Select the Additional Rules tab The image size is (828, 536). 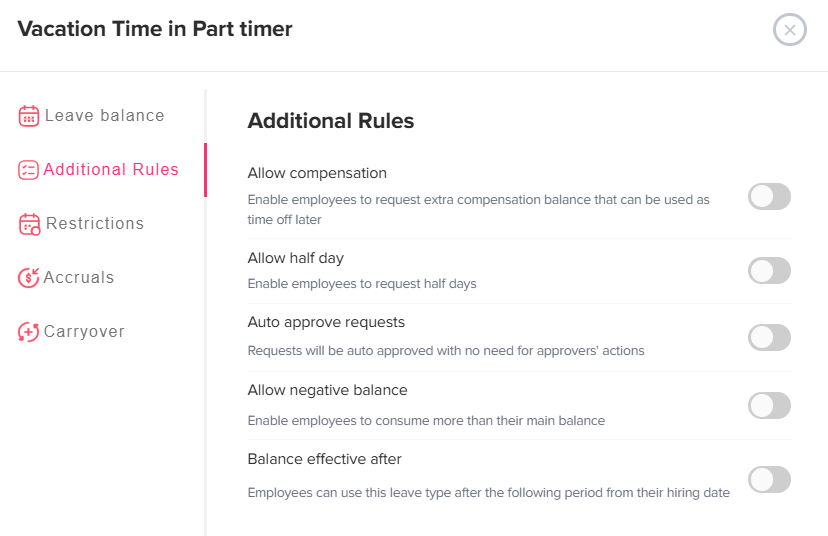pyautogui.click(x=111, y=170)
